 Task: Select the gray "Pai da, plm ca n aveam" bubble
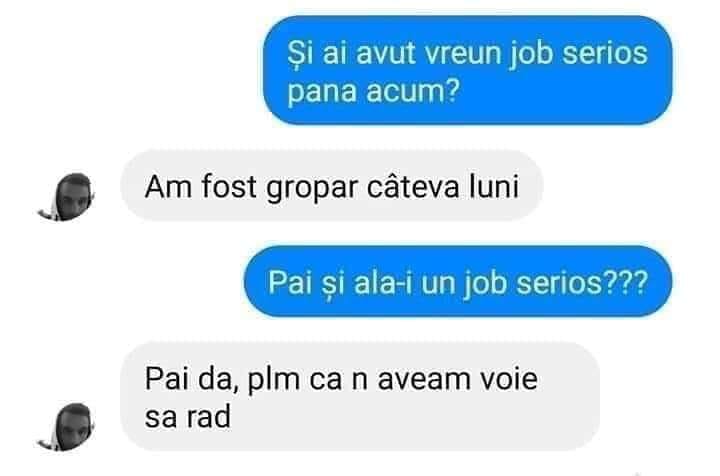(x=360, y=396)
